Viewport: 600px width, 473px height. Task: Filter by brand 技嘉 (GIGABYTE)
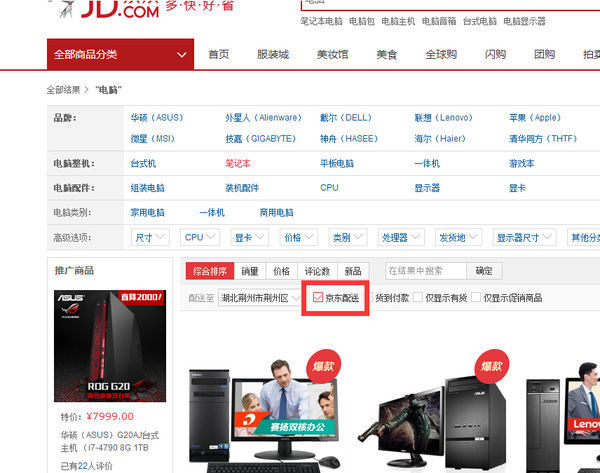(261, 139)
